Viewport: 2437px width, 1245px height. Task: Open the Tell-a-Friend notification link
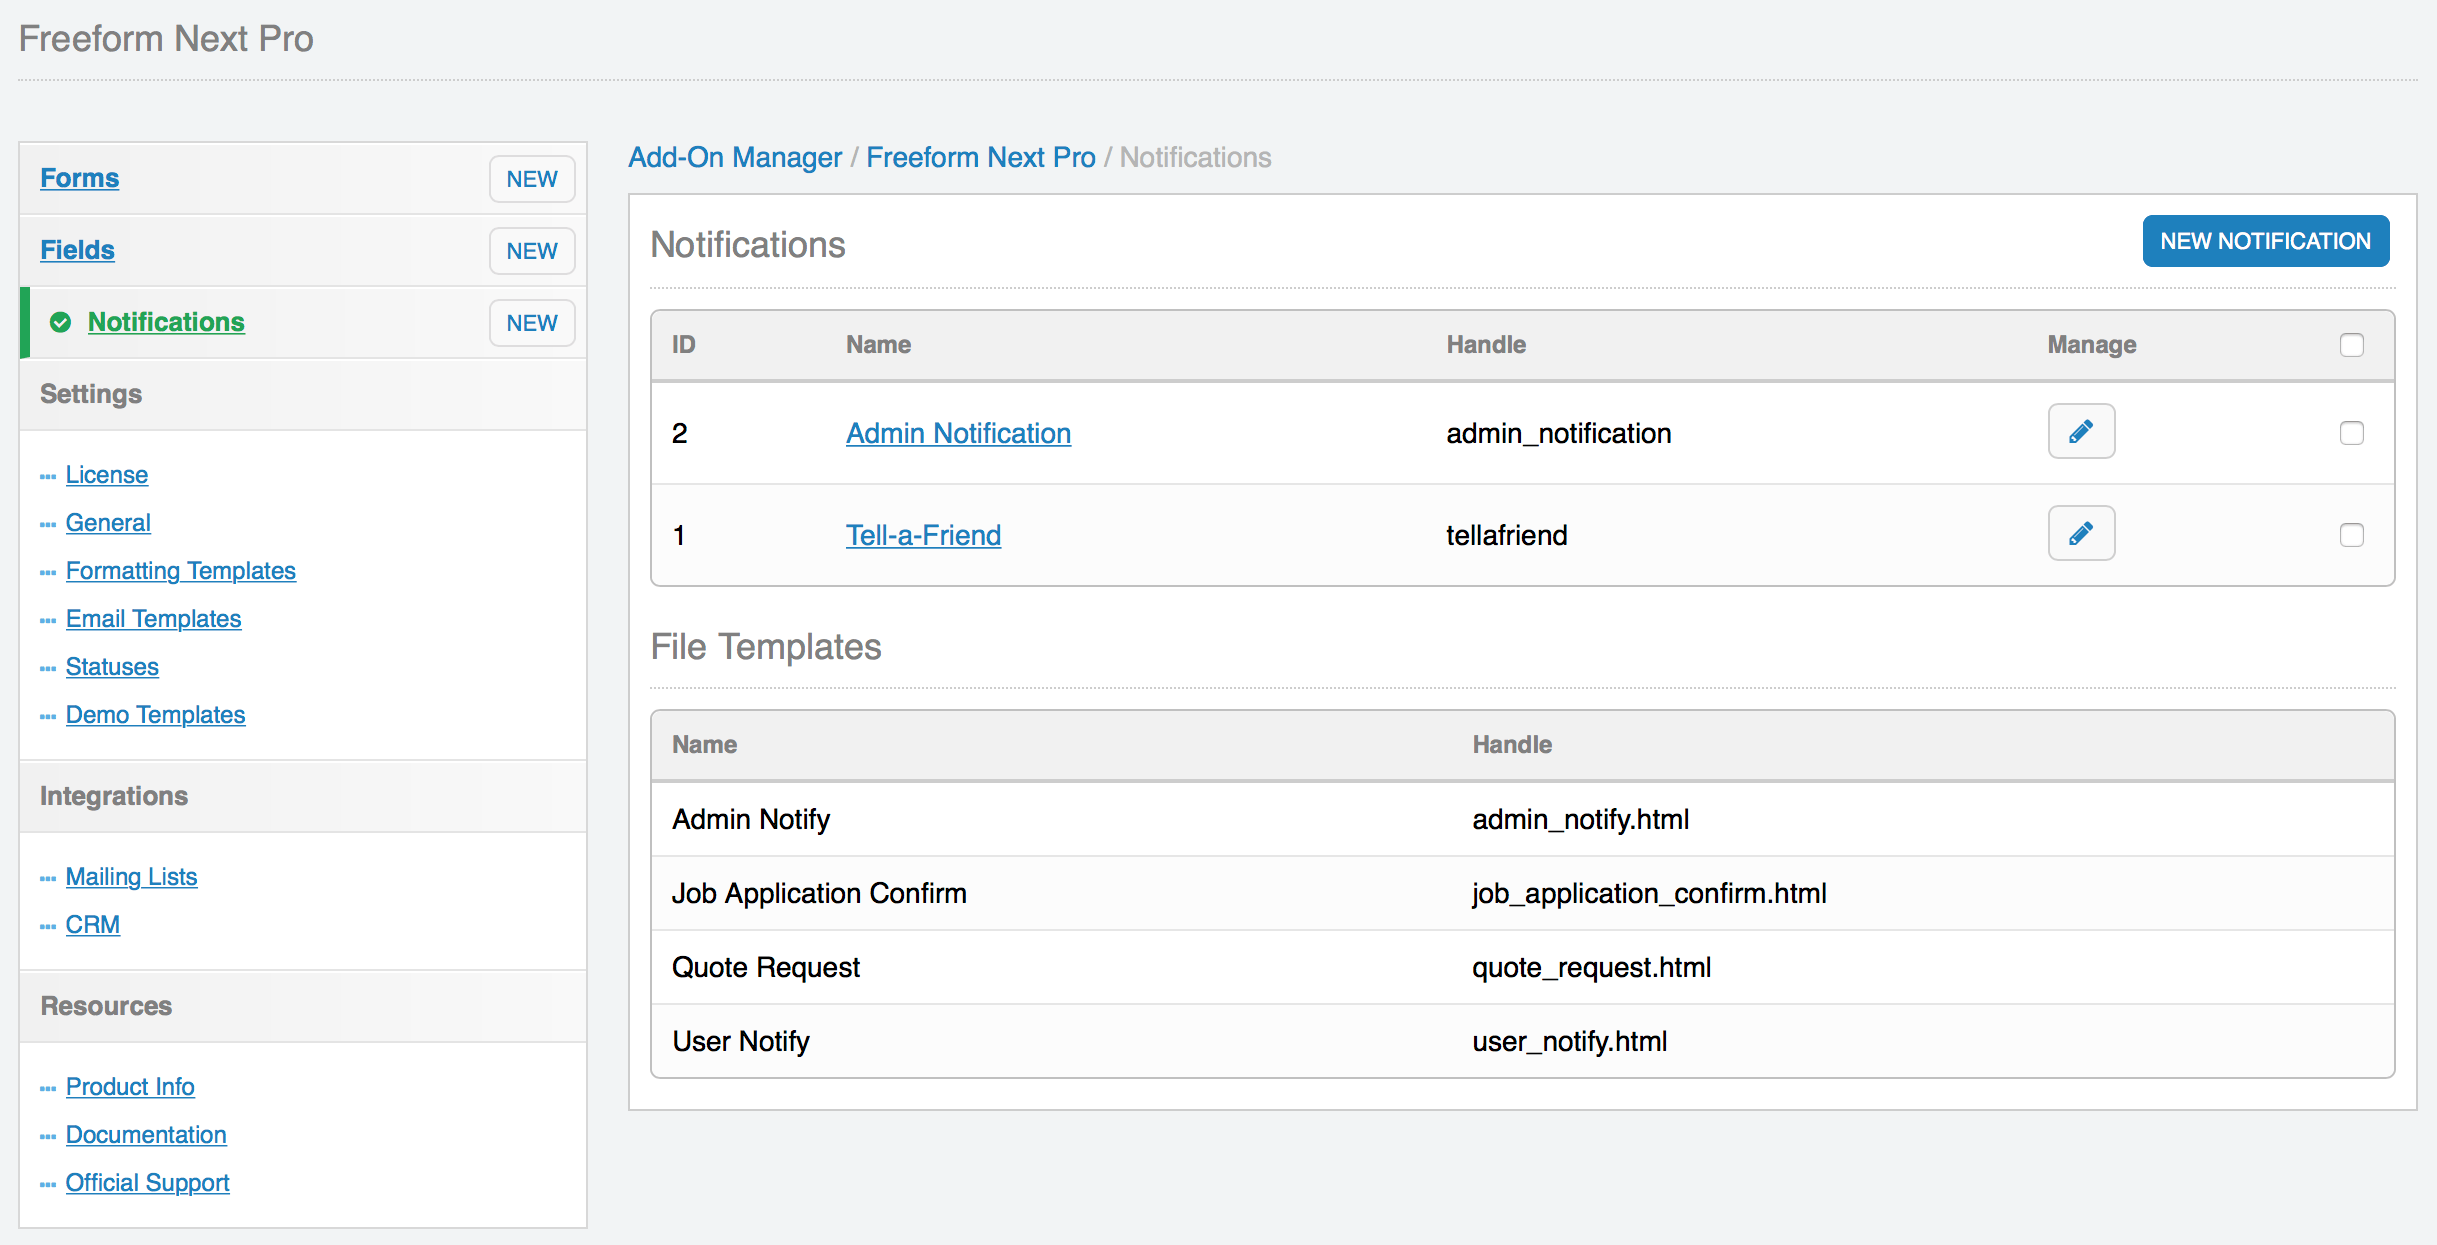point(923,535)
